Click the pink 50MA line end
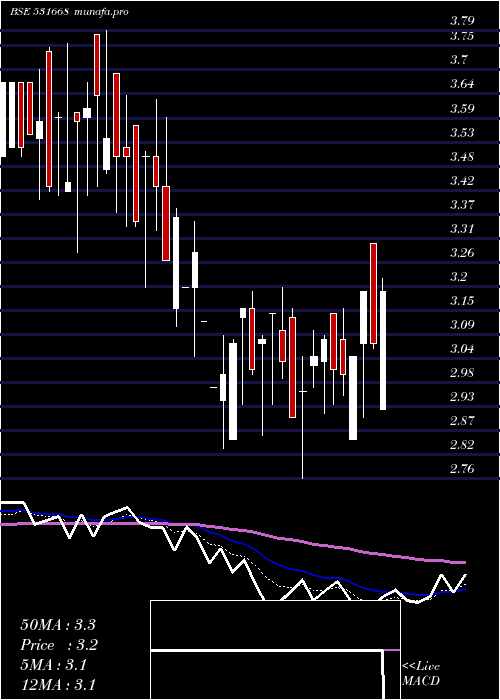This screenshot has height=700, width=500. point(463,562)
